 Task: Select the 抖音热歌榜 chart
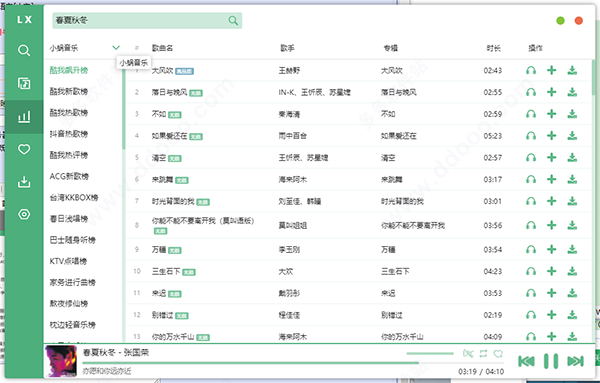(x=69, y=134)
